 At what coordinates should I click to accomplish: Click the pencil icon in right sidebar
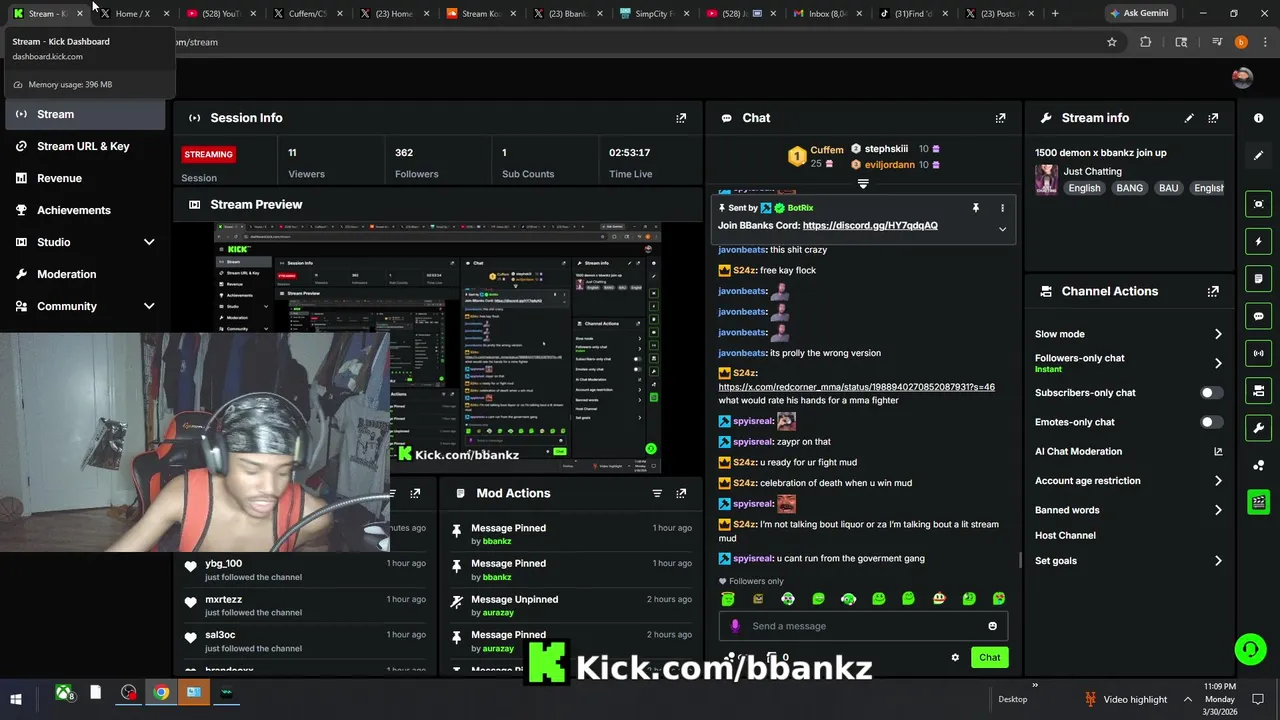(1258, 156)
